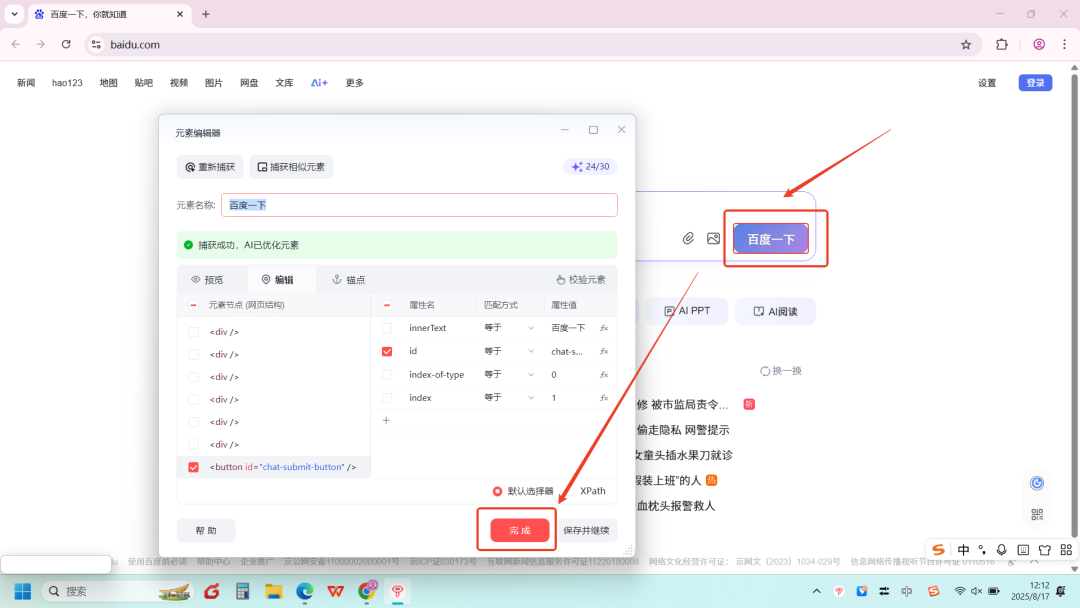The image size is (1080, 608).
Task: Click the Windows Start button
Action: (23, 591)
